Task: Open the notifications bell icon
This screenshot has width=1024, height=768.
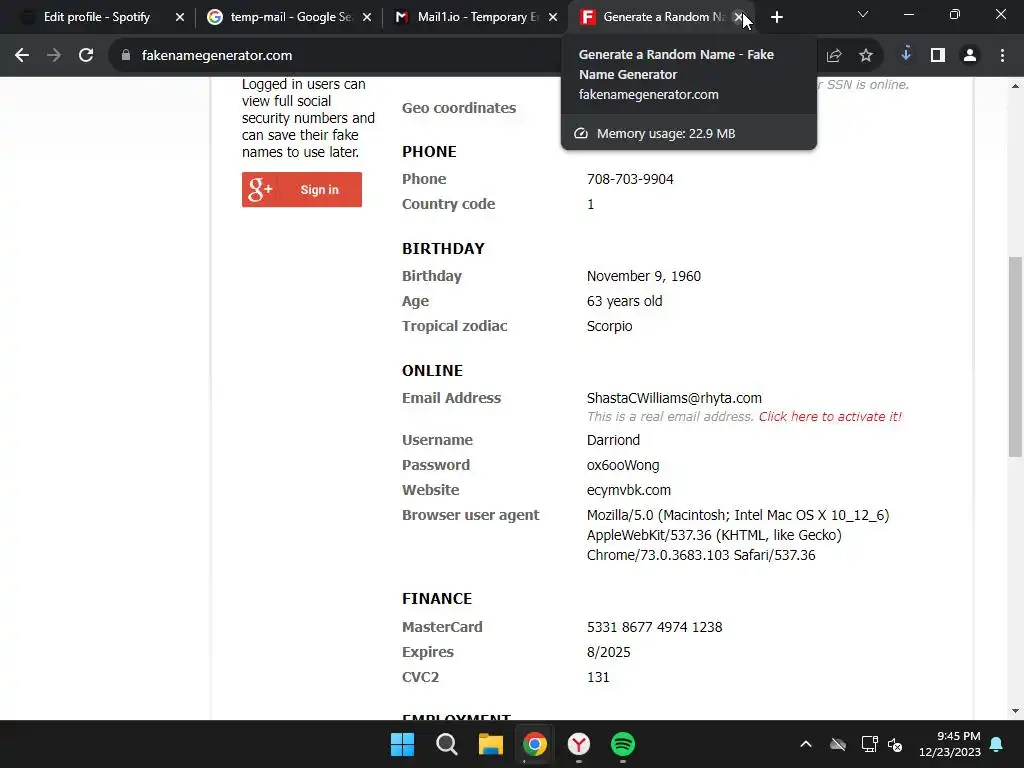Action: pyautogui.click(x=997, y=744)
